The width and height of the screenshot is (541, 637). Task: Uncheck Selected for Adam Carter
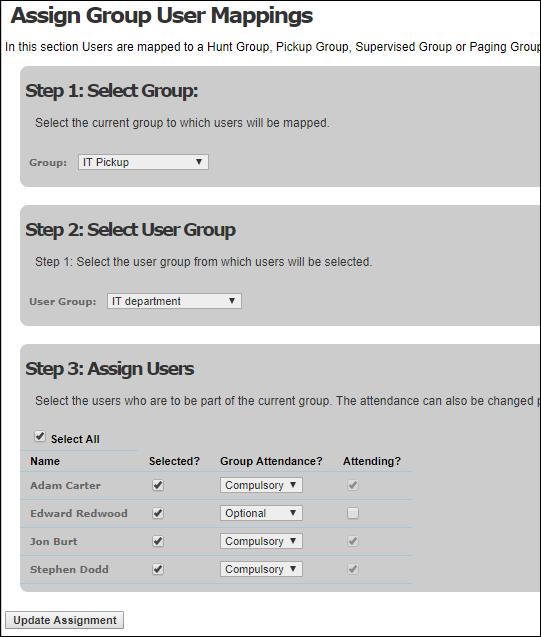(158, 485)
